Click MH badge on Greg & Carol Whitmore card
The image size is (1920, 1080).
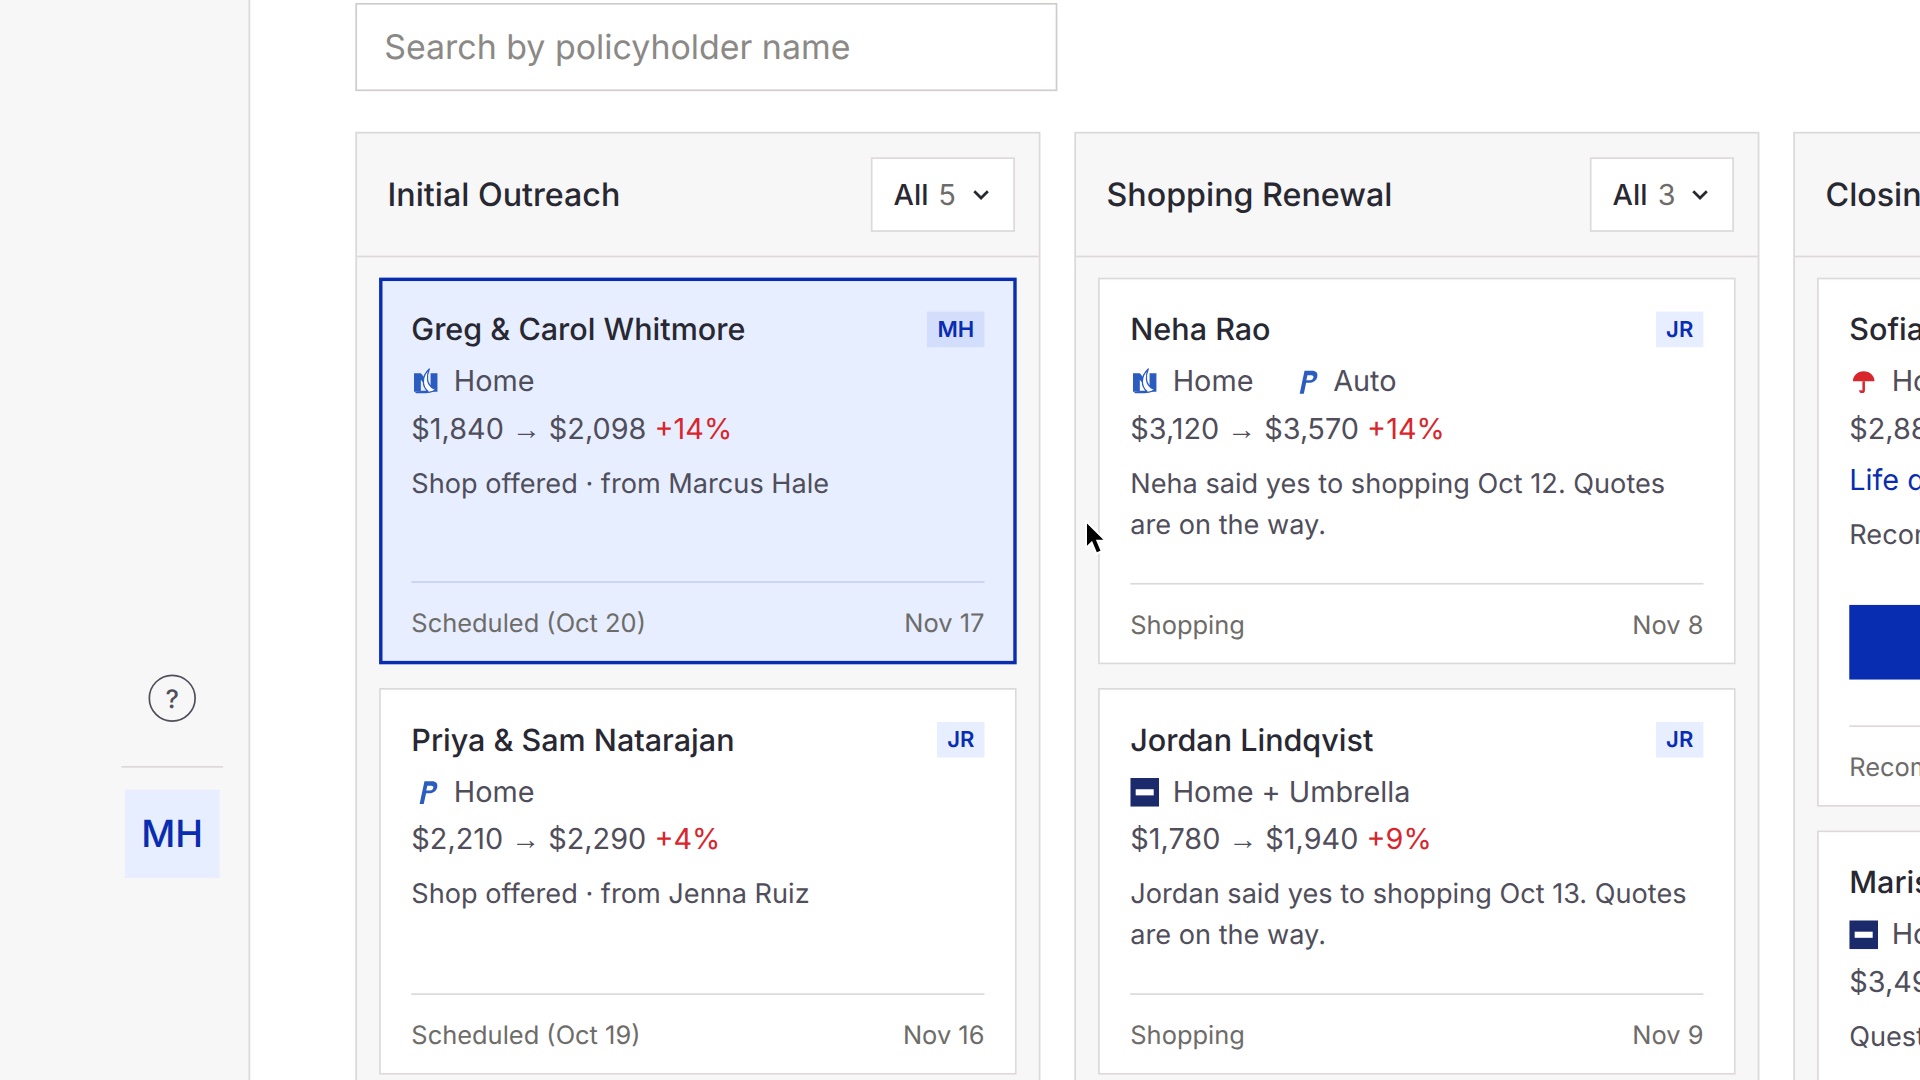955,329
